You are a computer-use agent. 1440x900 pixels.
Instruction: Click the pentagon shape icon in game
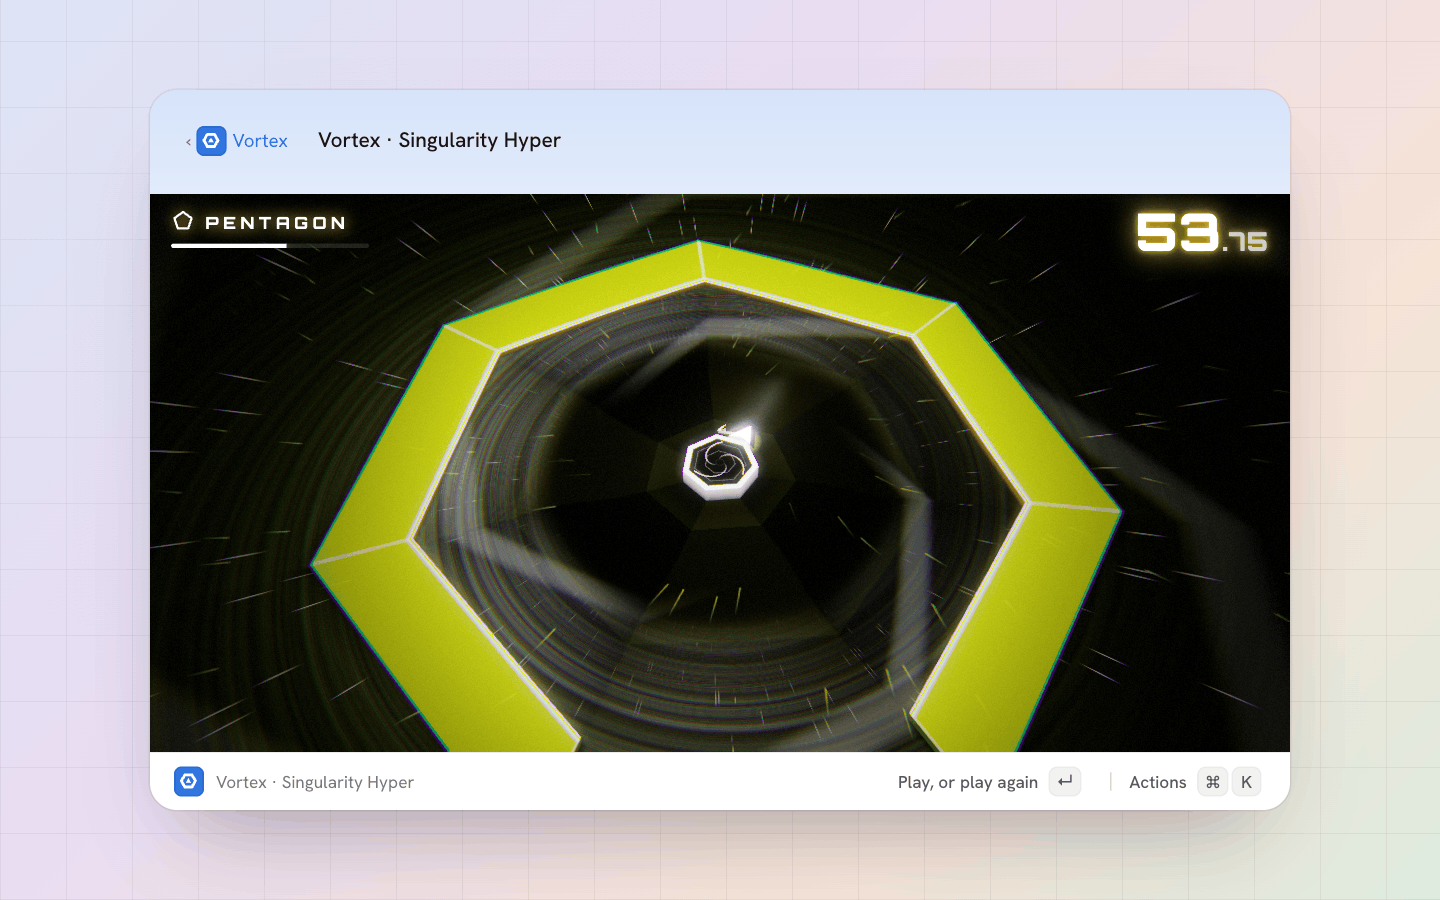[x=183, y=221]
